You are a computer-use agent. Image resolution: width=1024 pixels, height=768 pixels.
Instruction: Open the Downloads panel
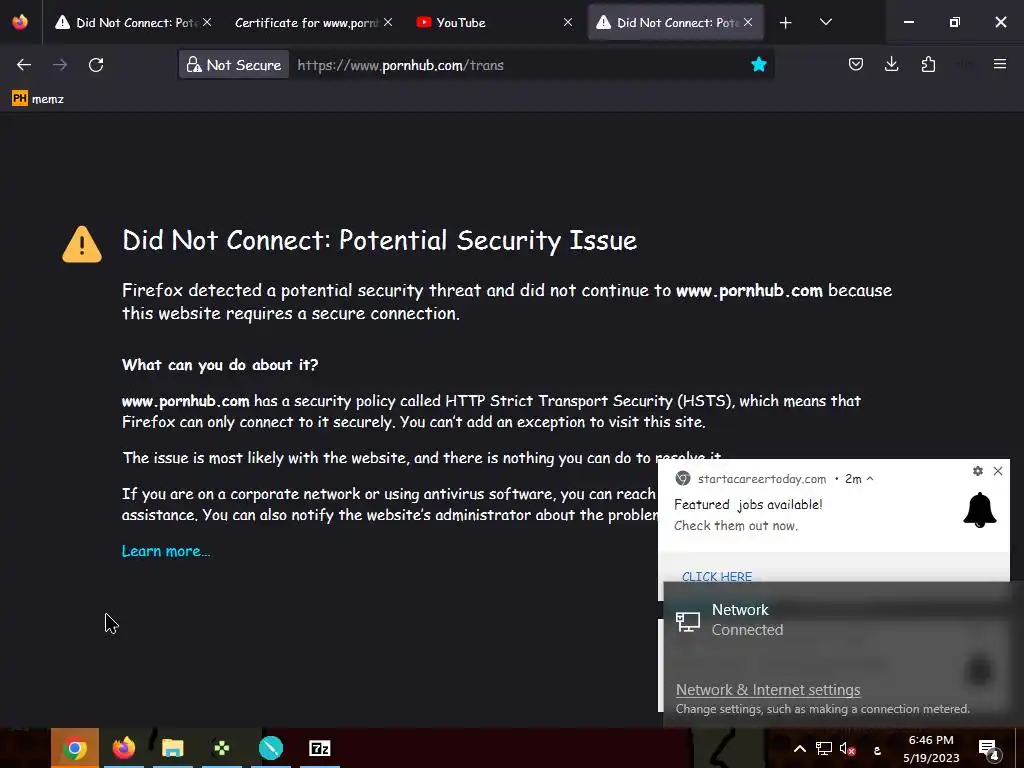click(891, 64)
